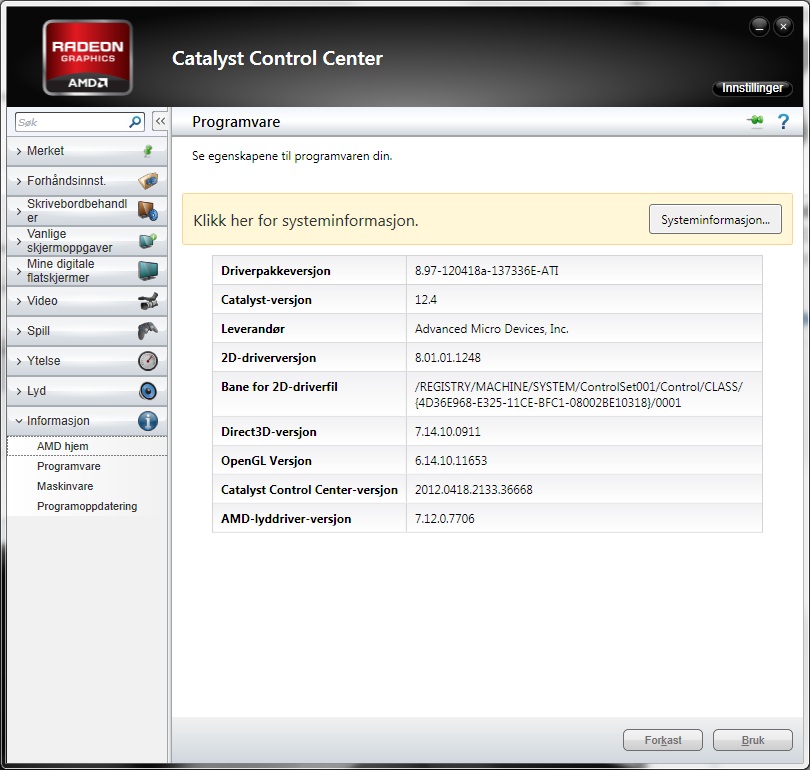This screenshot has height=770, width=810.
Task: Open the Innstillinger menu
Action: point(752,88)
